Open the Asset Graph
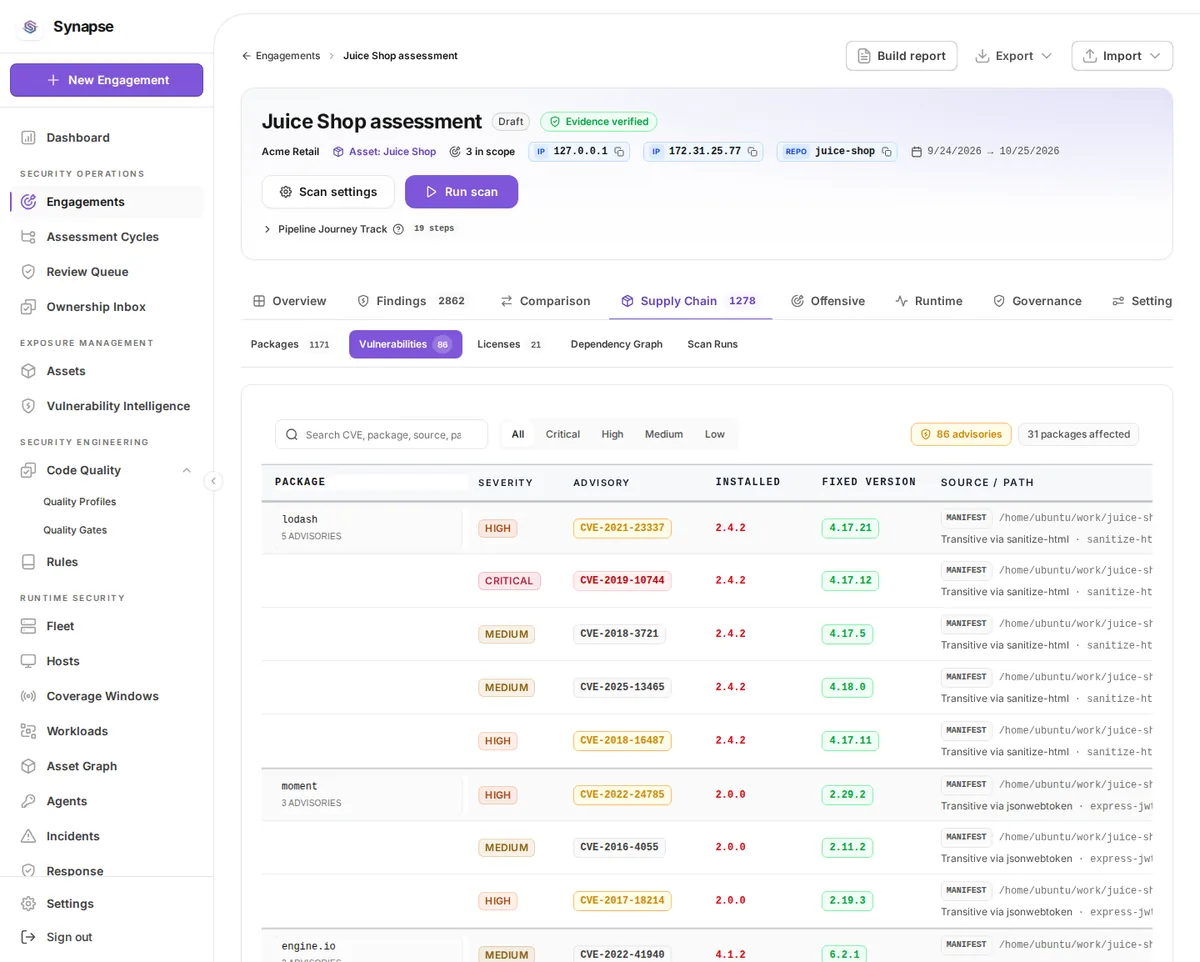This screenshot has height=962, width=1200. click(106, 765)
